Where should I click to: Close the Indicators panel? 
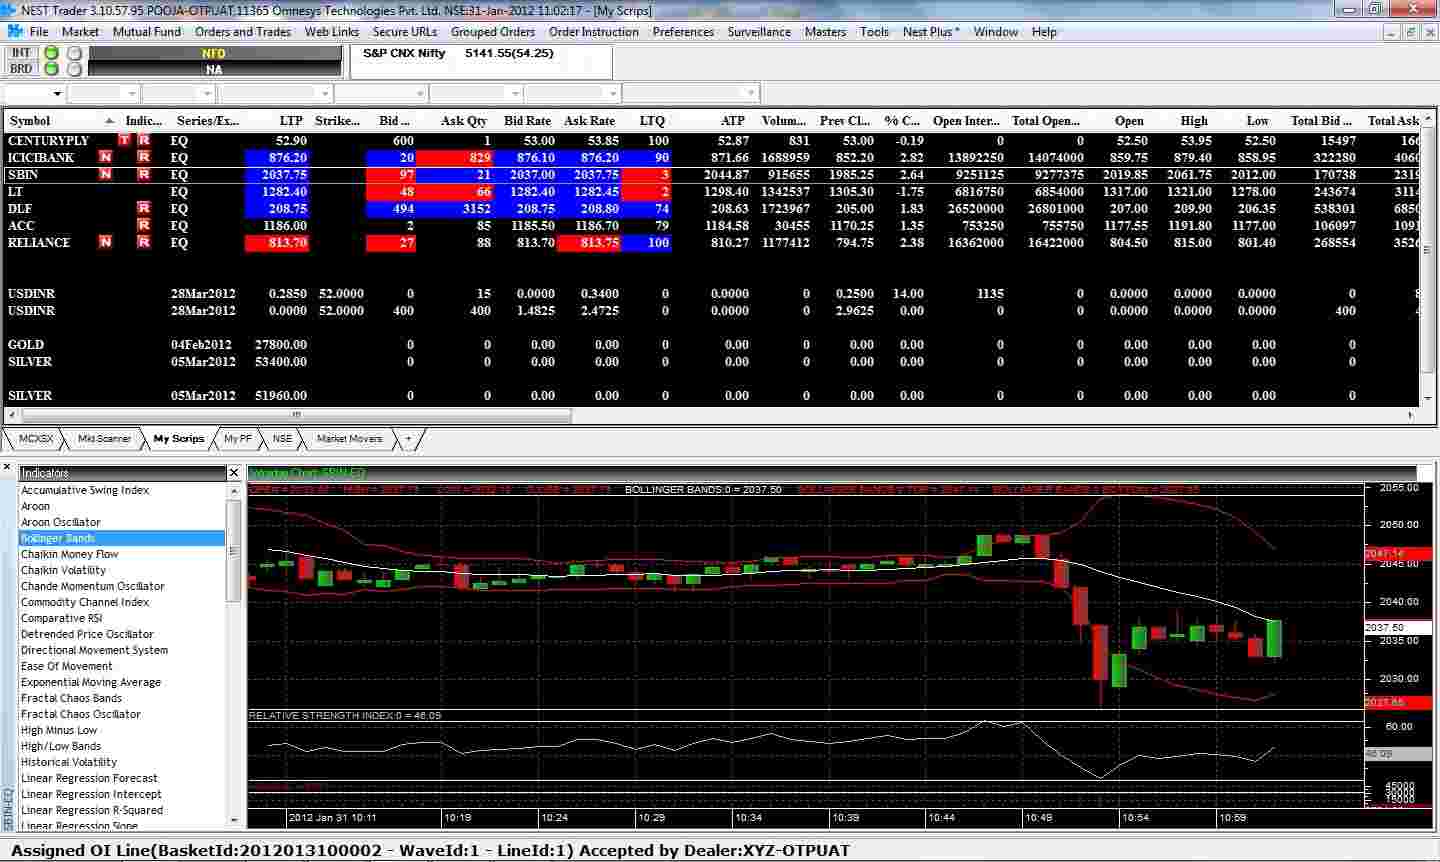pos(234,472)
